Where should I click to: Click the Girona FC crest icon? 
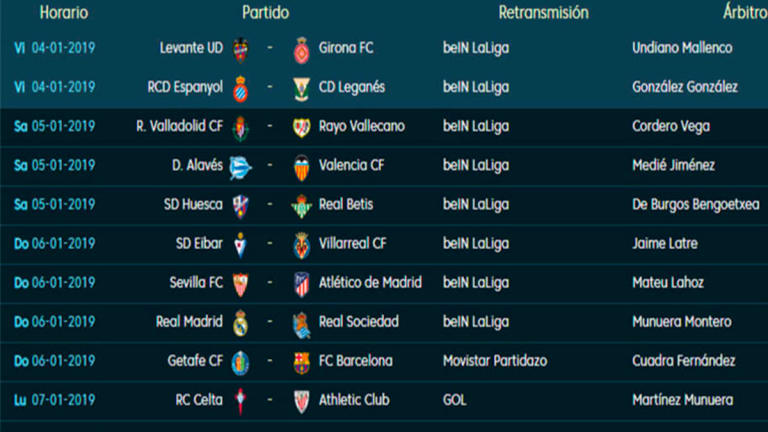[x=300, y=49]
